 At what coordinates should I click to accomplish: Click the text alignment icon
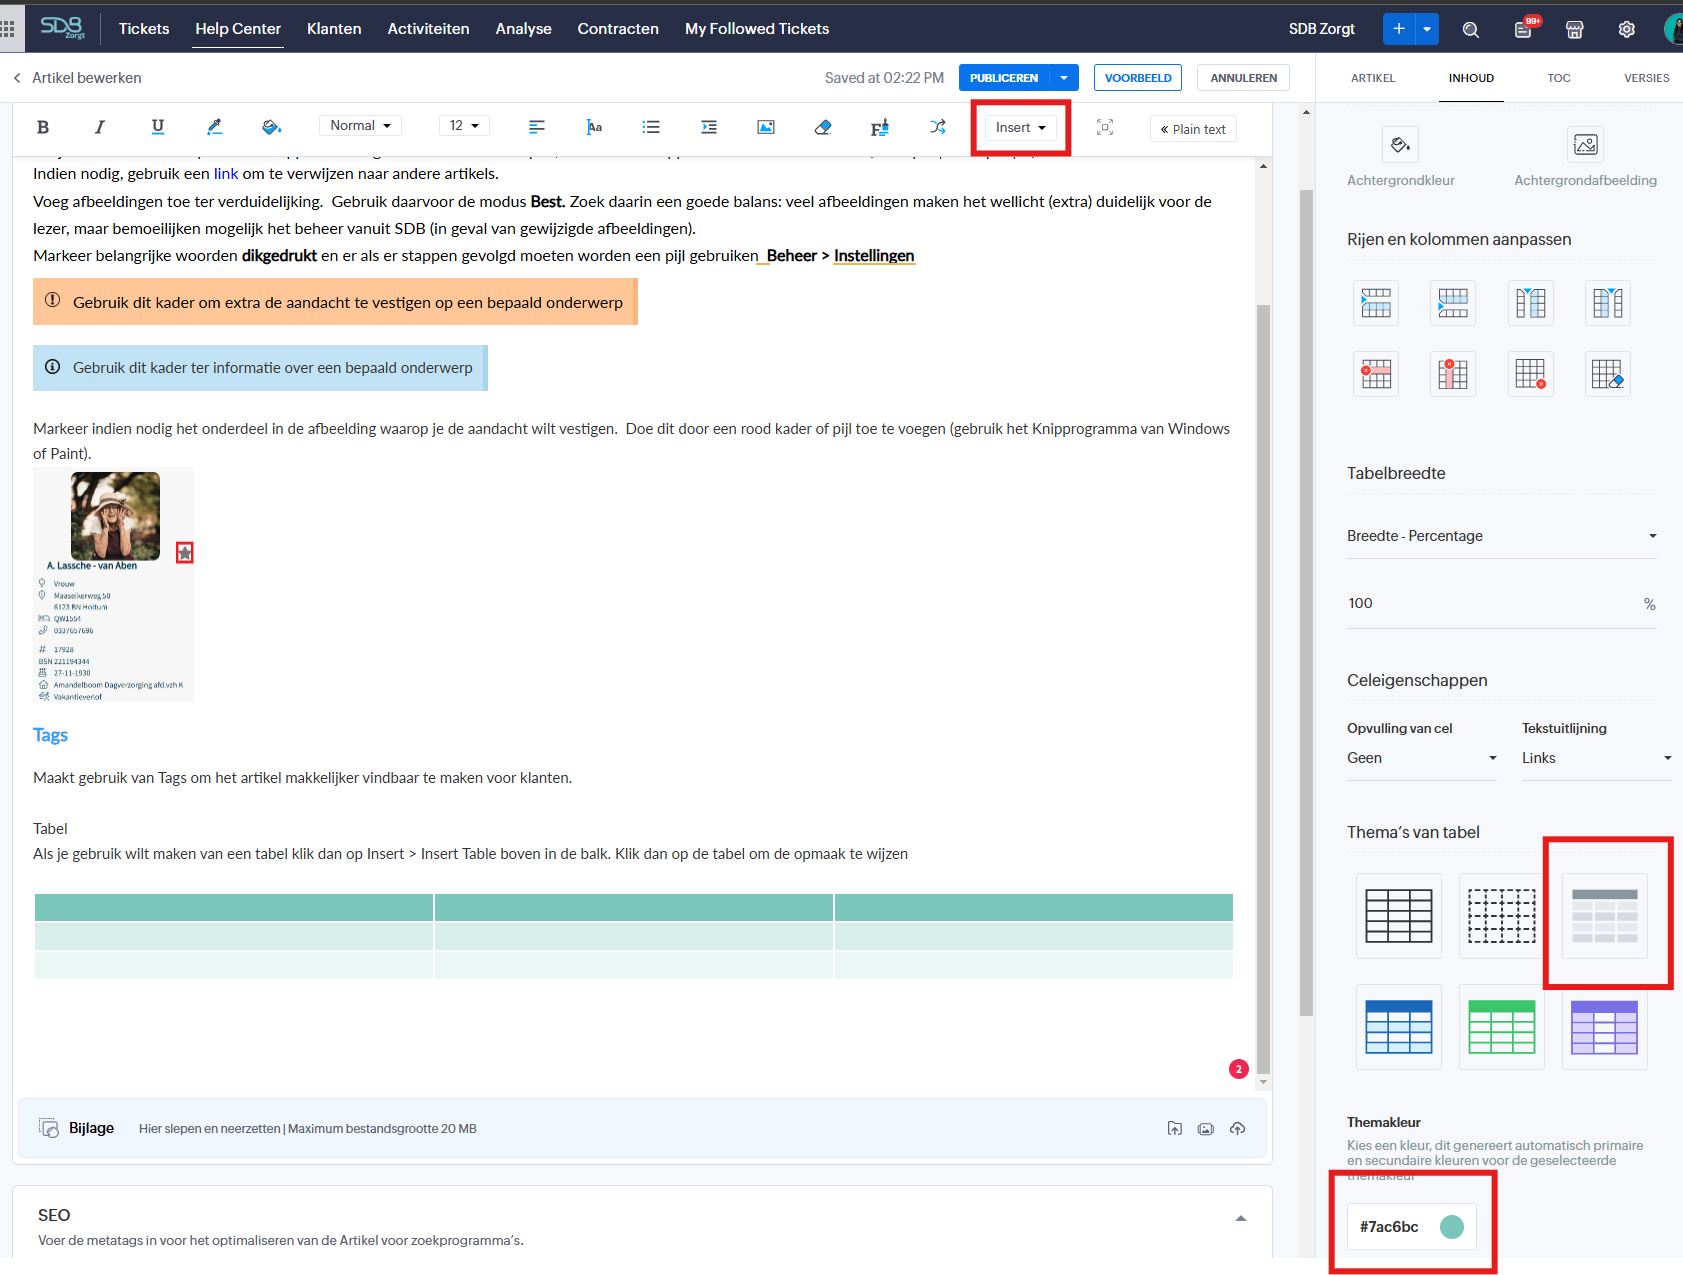(x=537, y=127)
